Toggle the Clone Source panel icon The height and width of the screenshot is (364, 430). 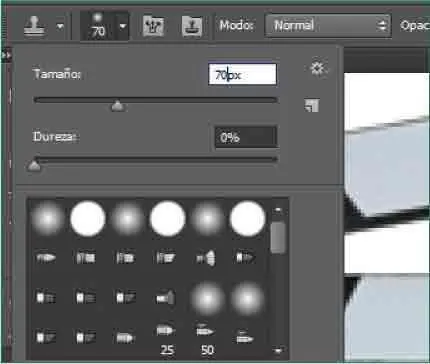192,26
